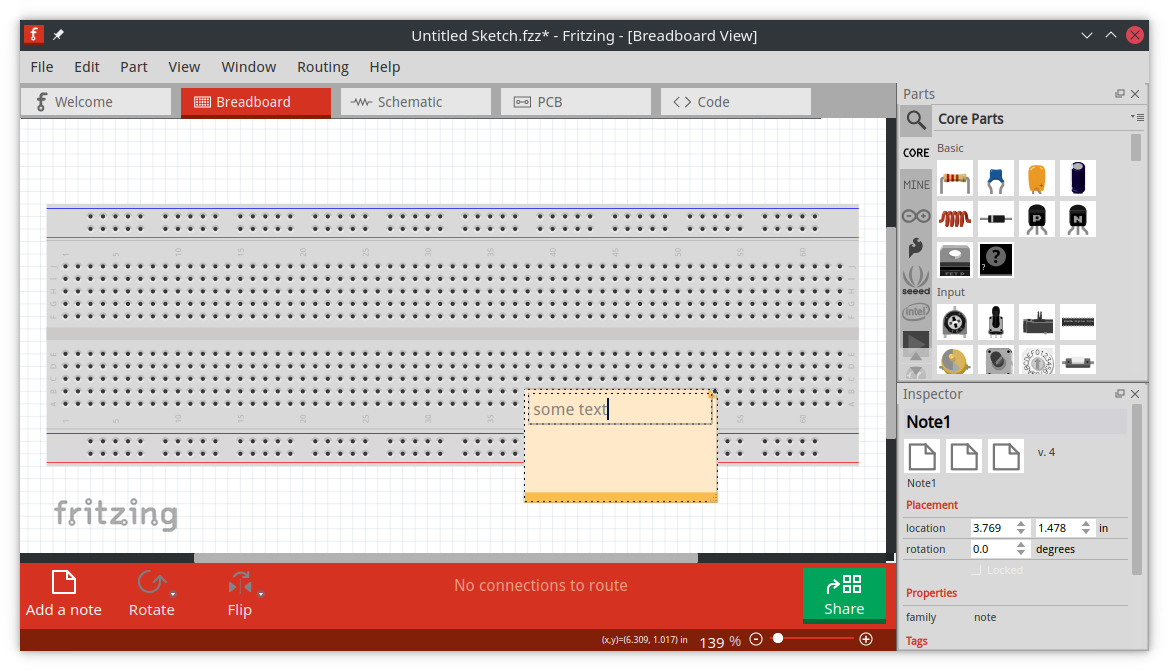Select the CORE parts bin

point(916,152)
